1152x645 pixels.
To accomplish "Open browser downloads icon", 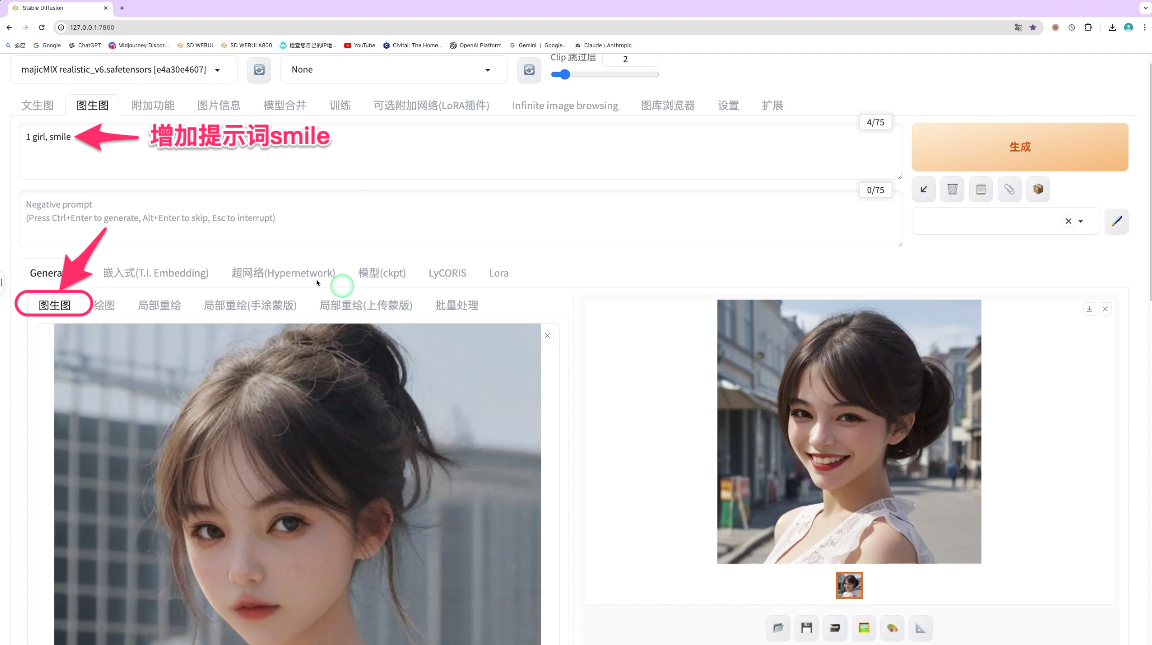I will pyautogui.click(x=1112, y=27).
